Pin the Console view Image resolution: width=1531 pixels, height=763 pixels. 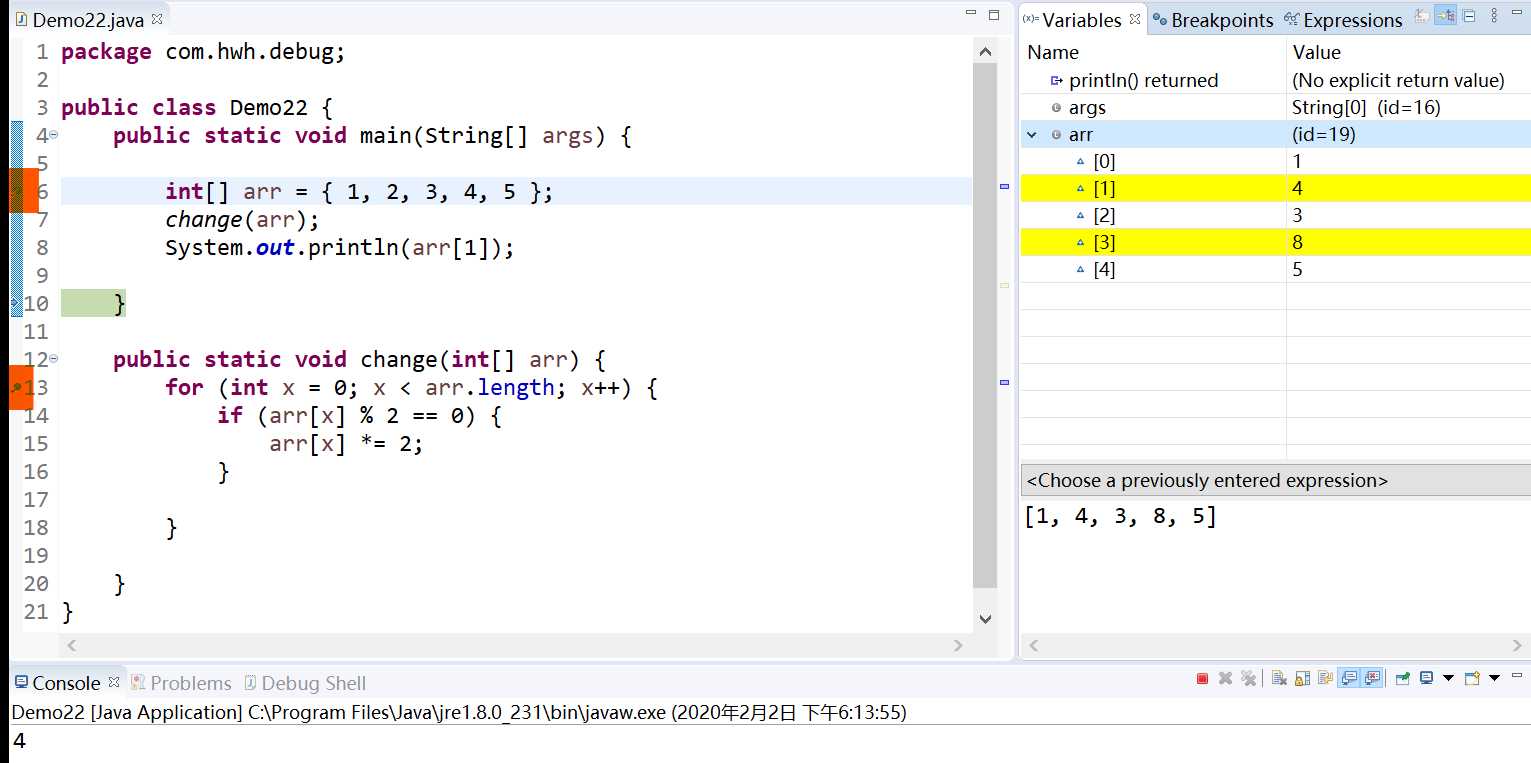click(x=1403, y=679)
